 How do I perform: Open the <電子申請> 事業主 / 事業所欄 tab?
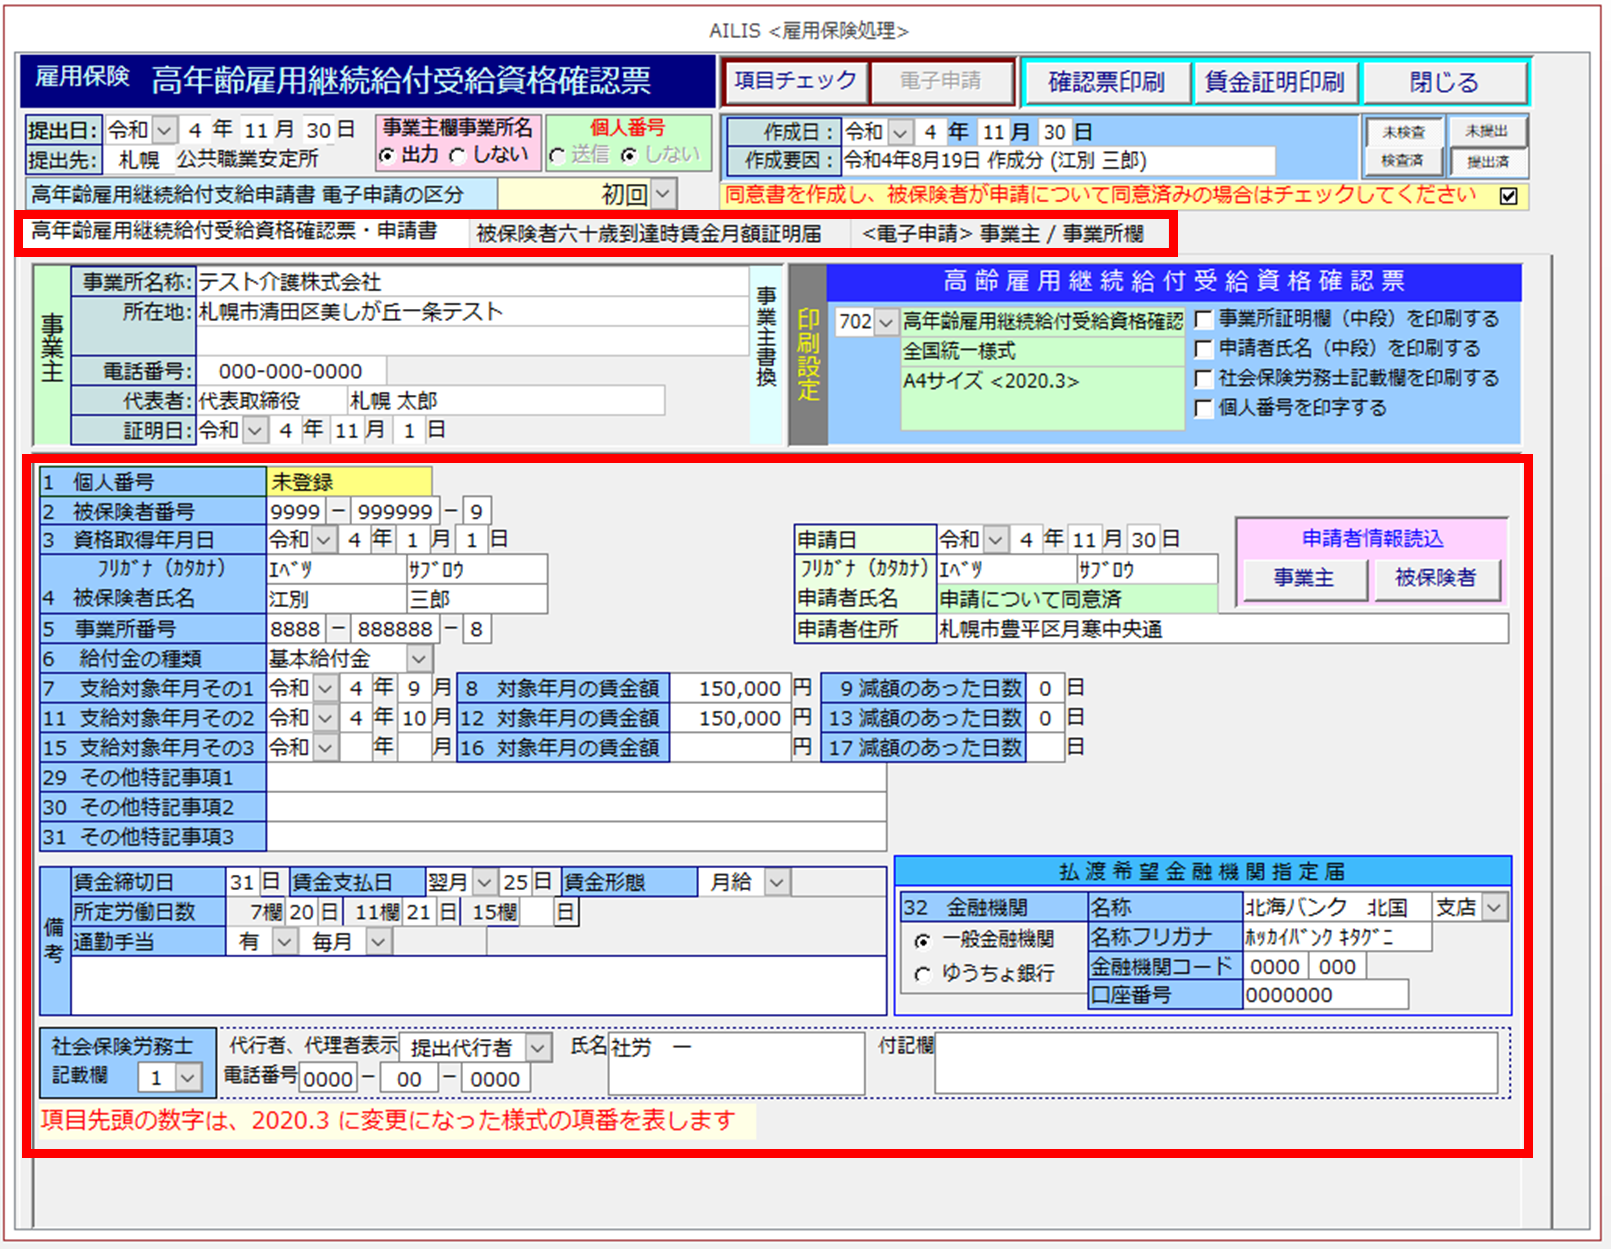1002,234
